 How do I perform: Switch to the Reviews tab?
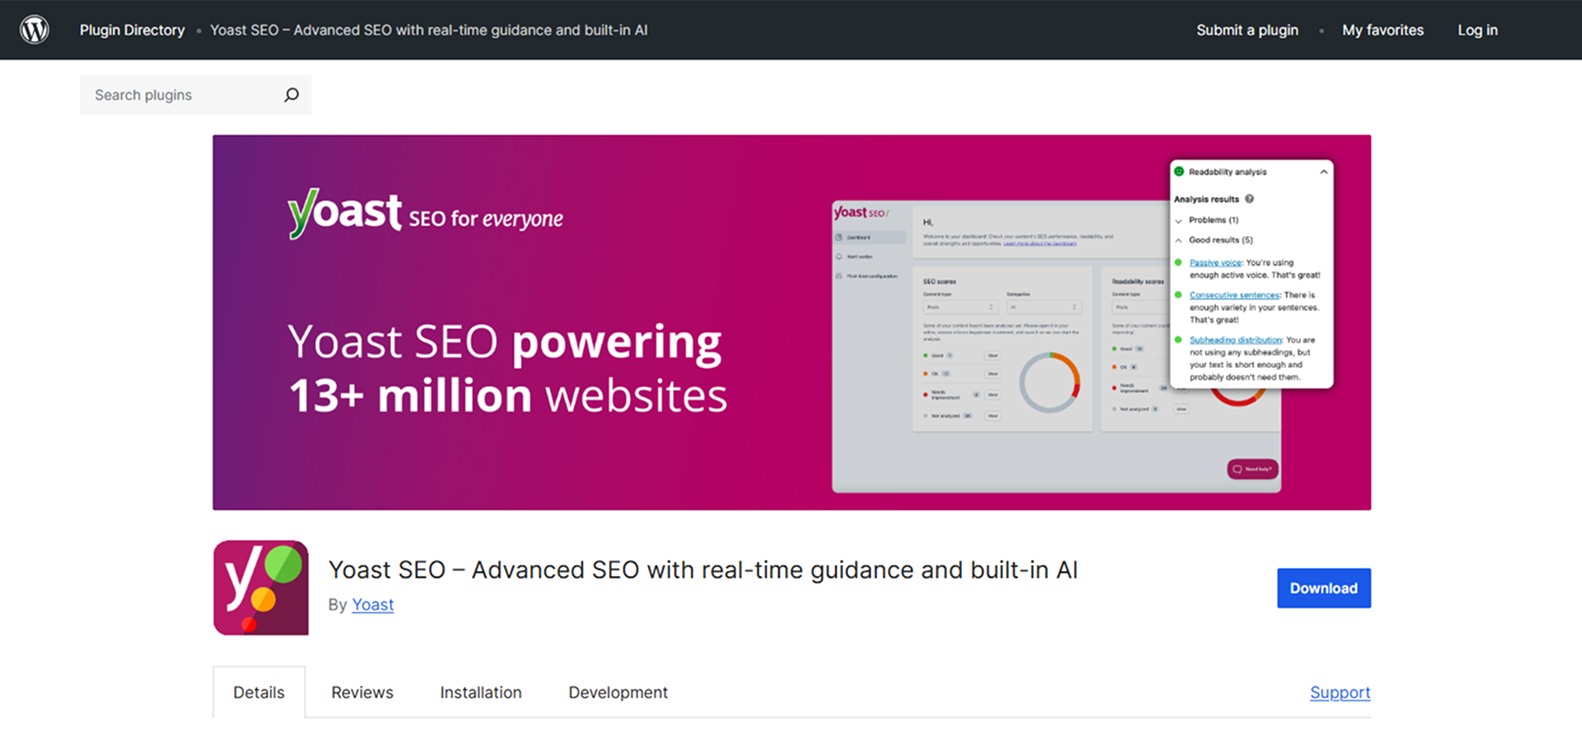click(362, 692)
